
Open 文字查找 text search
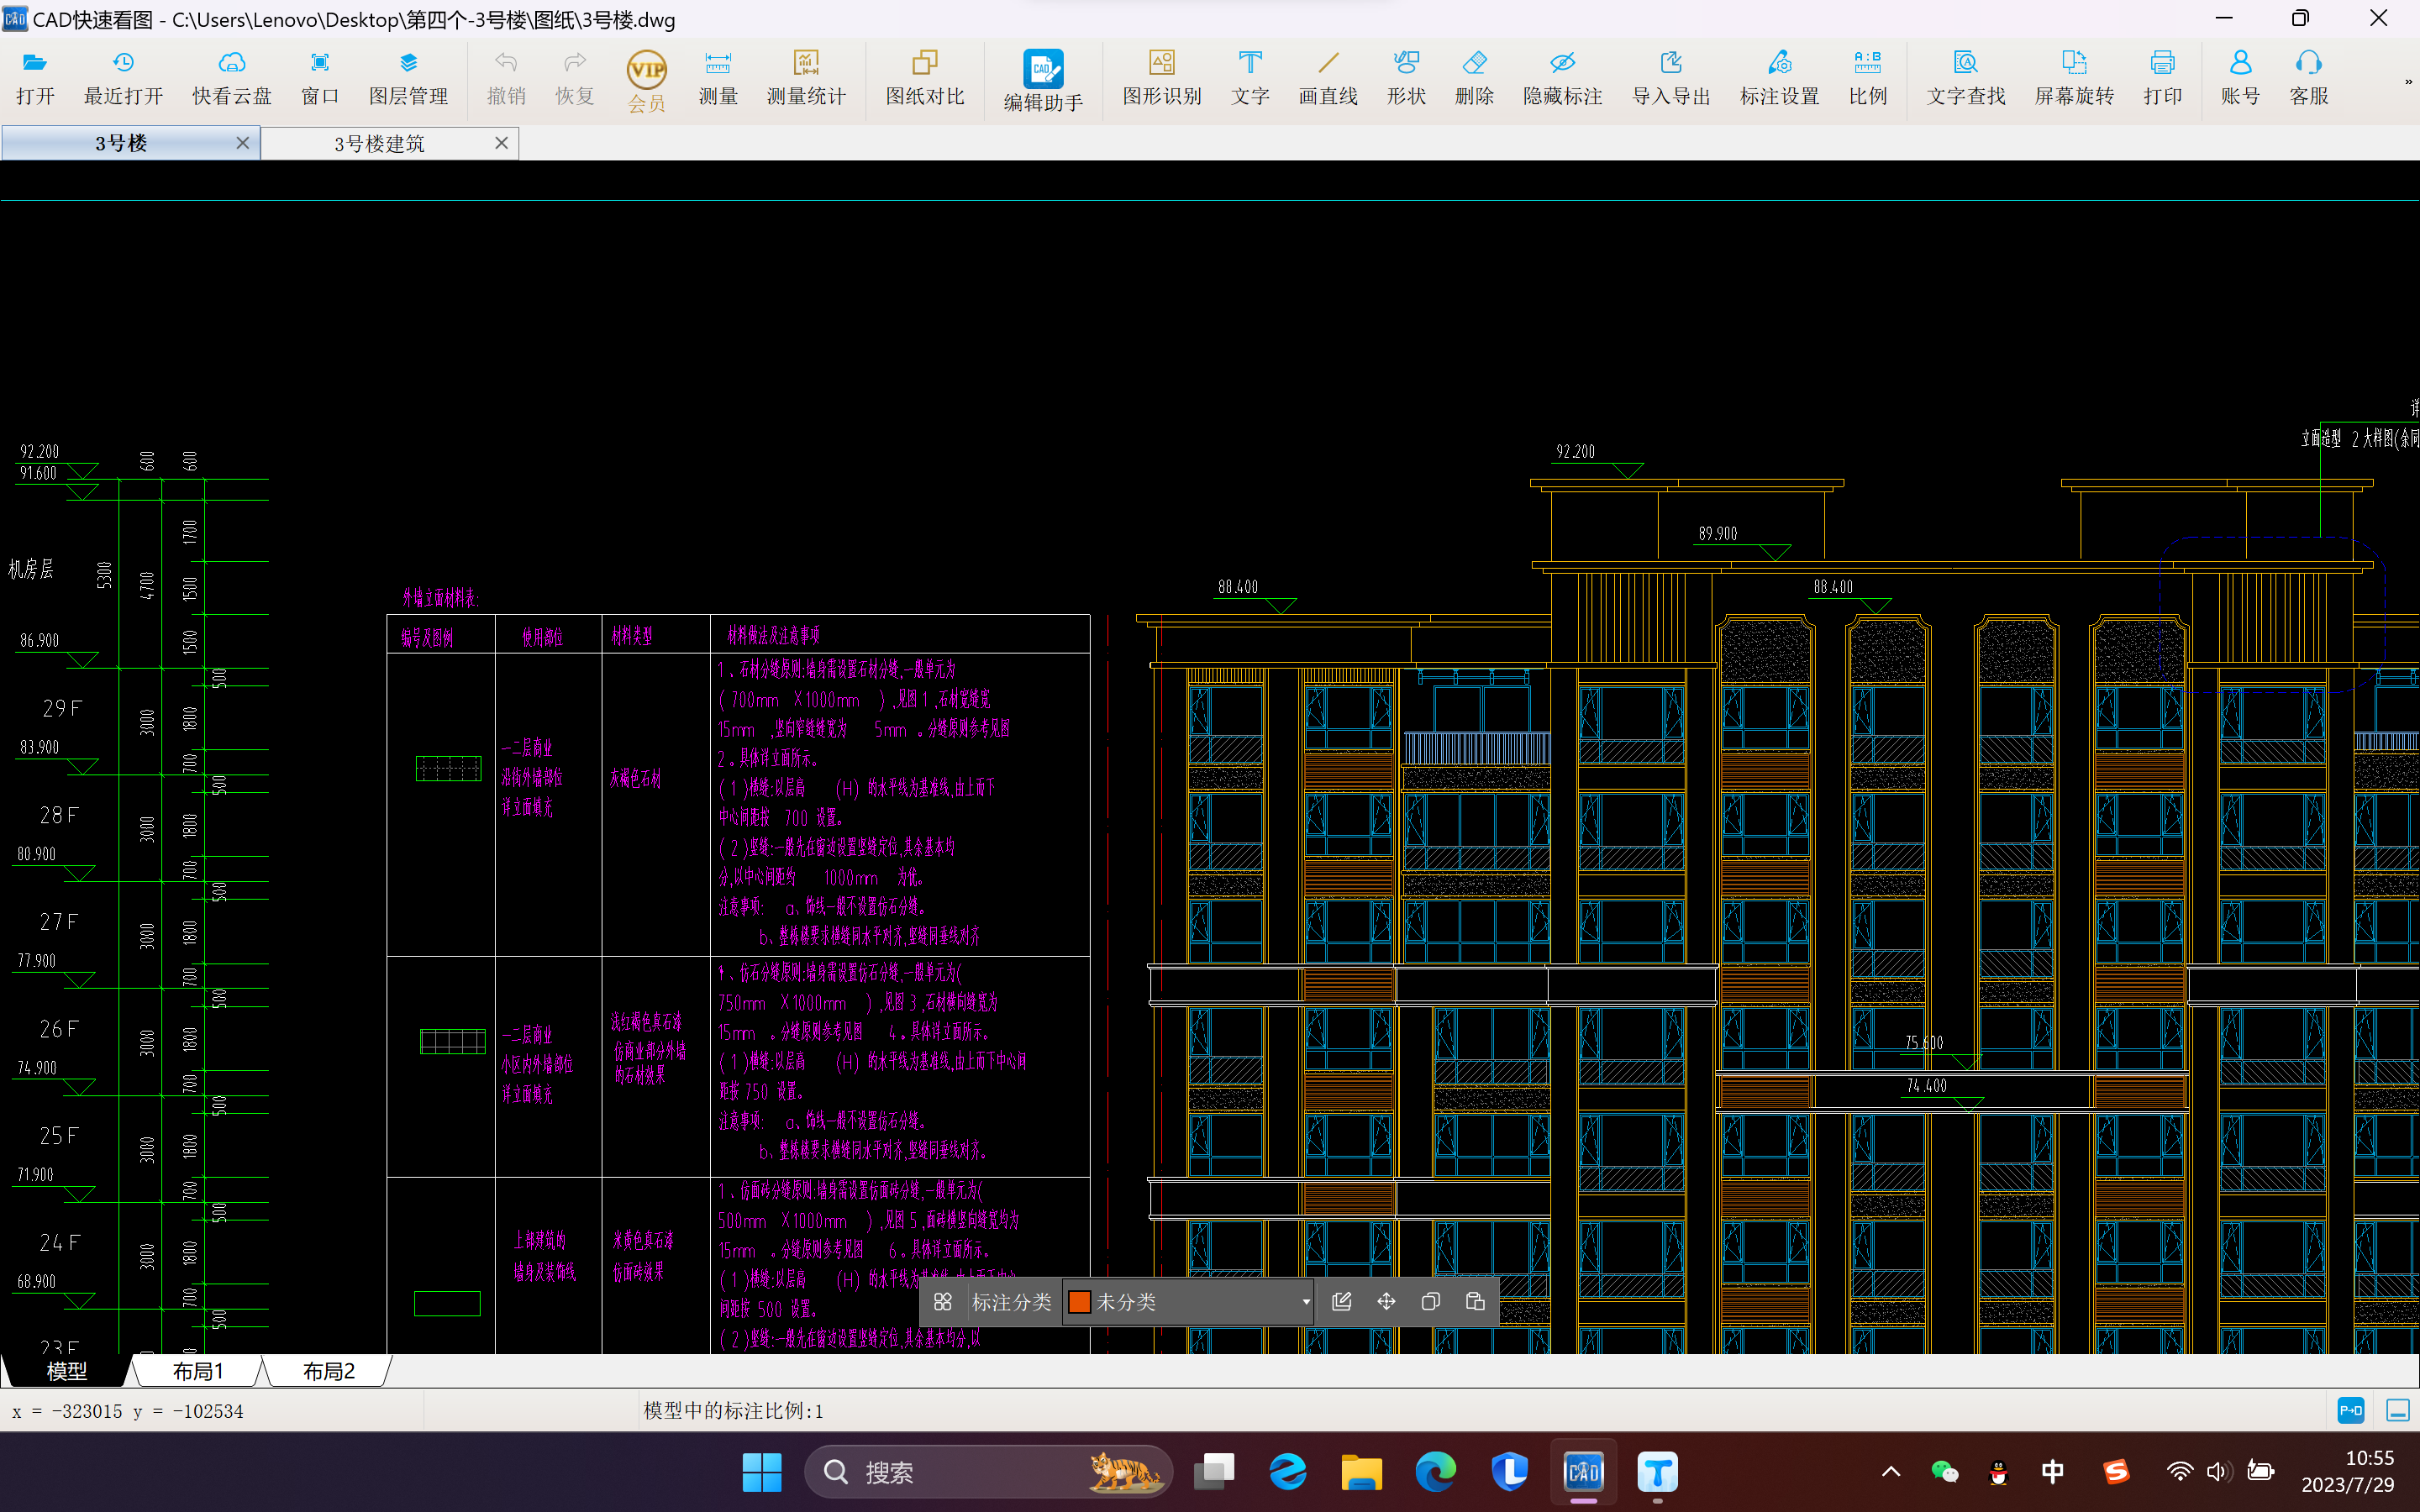(1966, 78)
